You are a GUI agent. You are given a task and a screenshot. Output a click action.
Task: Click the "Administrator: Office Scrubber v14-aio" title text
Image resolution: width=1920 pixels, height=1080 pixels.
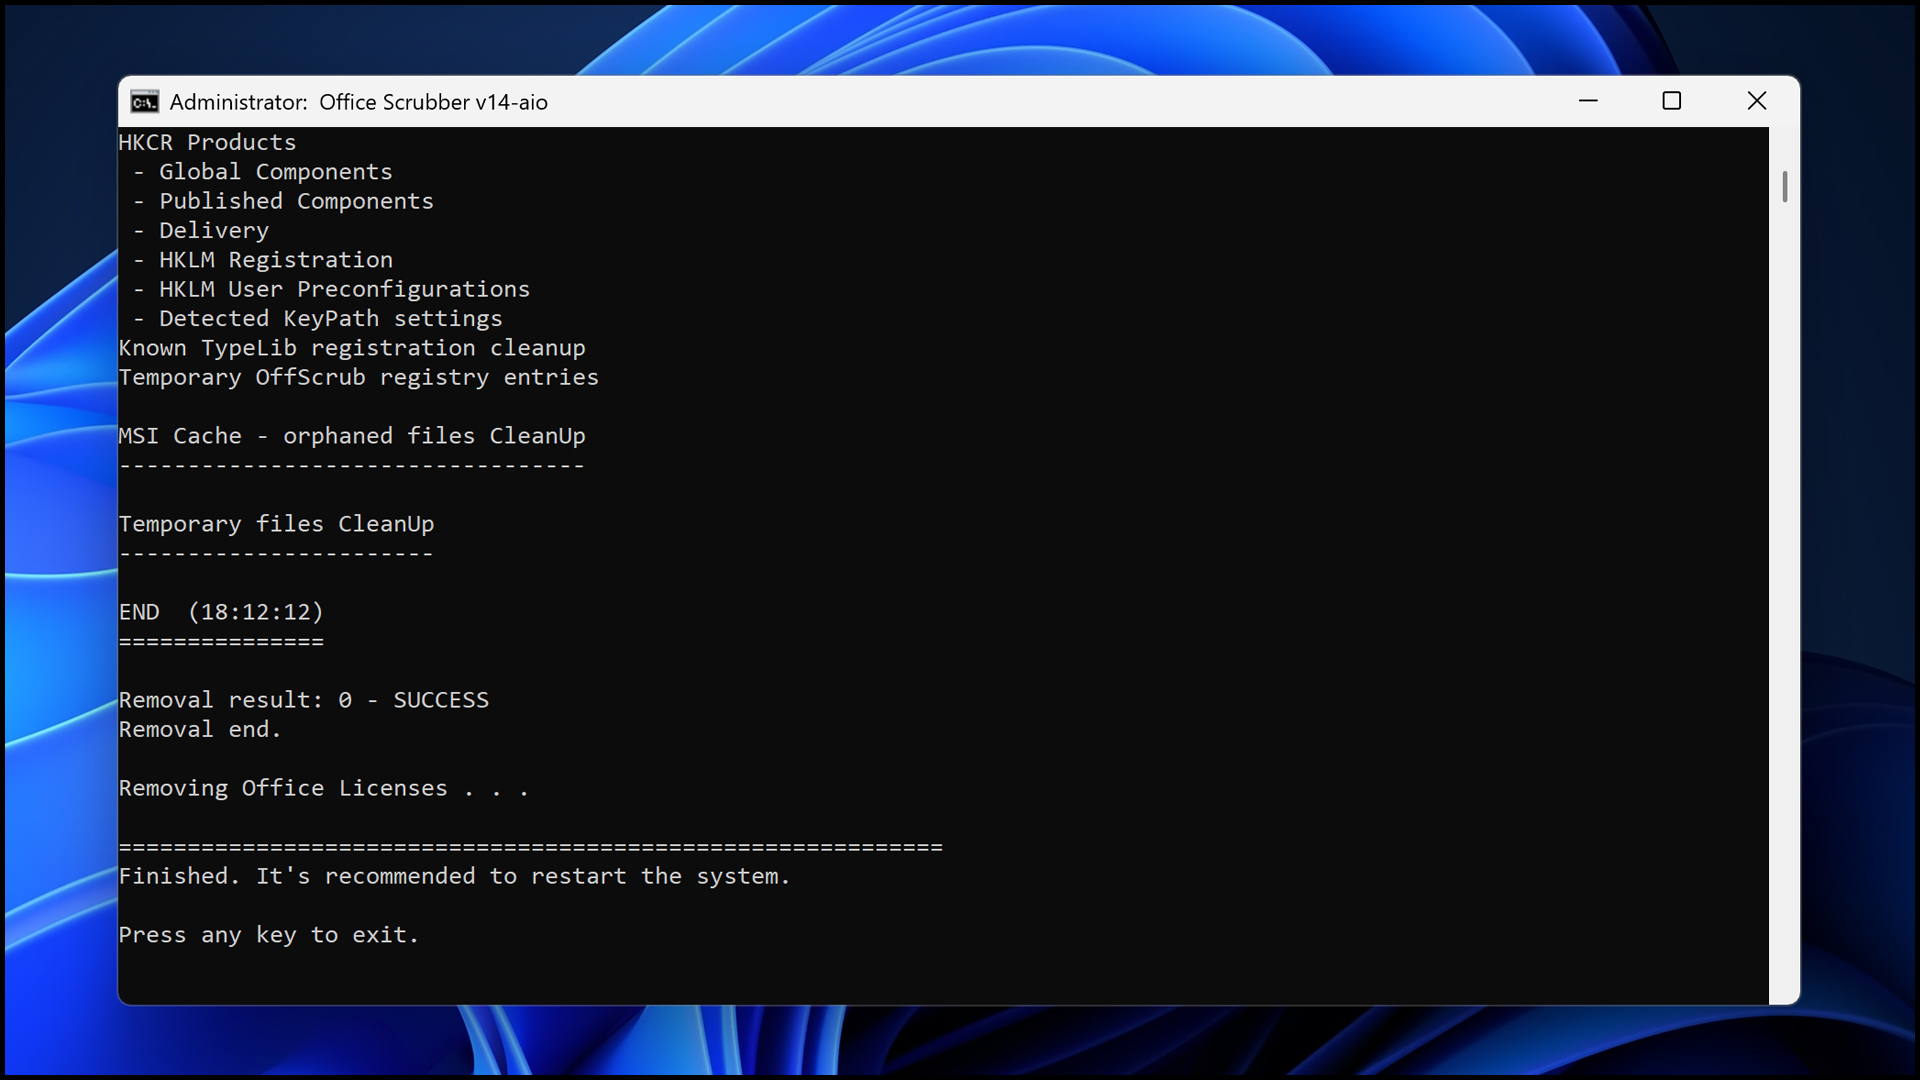point(358,102)
